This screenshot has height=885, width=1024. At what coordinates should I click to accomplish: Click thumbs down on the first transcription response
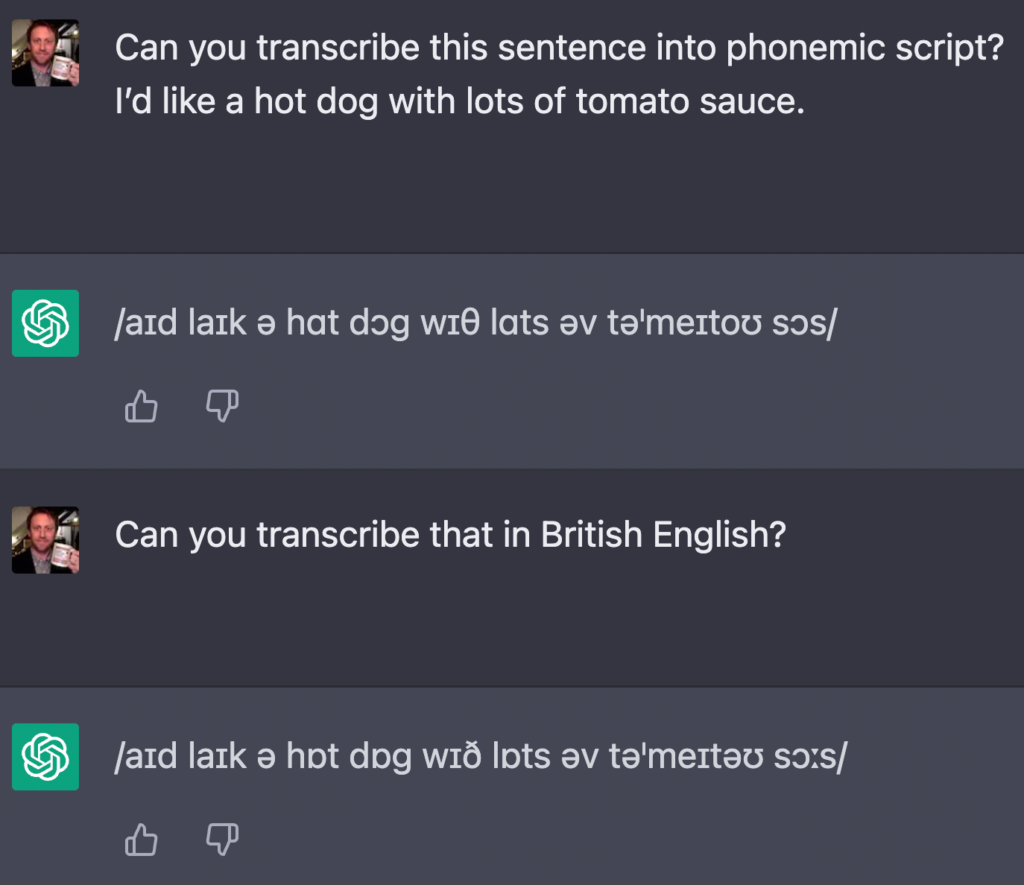click(x=222, y=406)
